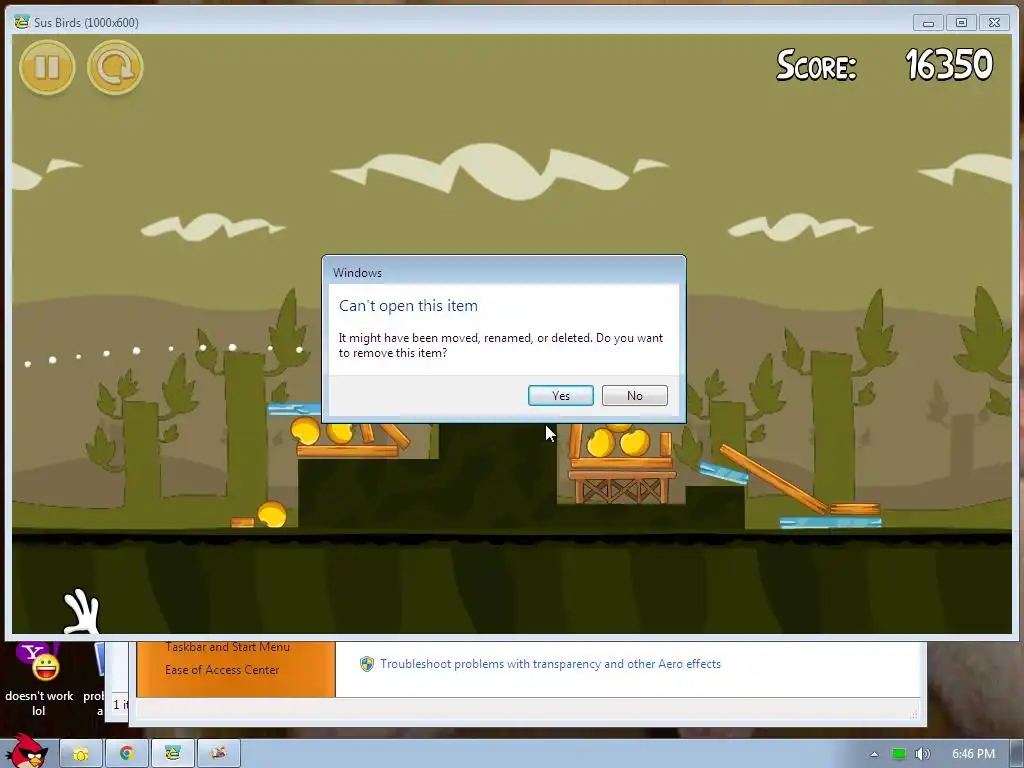Click the score value 16350
This screenshot has width=1024, height=768.
tap(949, 65)
